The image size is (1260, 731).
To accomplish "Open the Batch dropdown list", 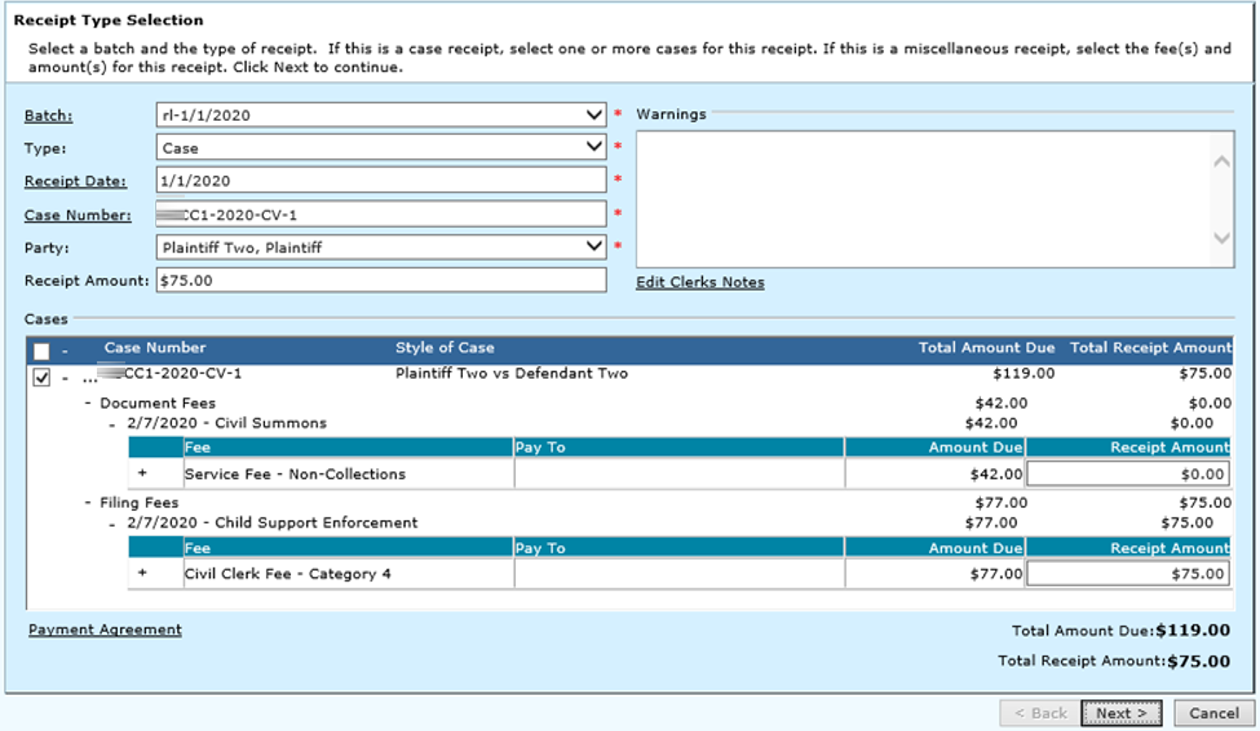I will (x=594, y=115).
